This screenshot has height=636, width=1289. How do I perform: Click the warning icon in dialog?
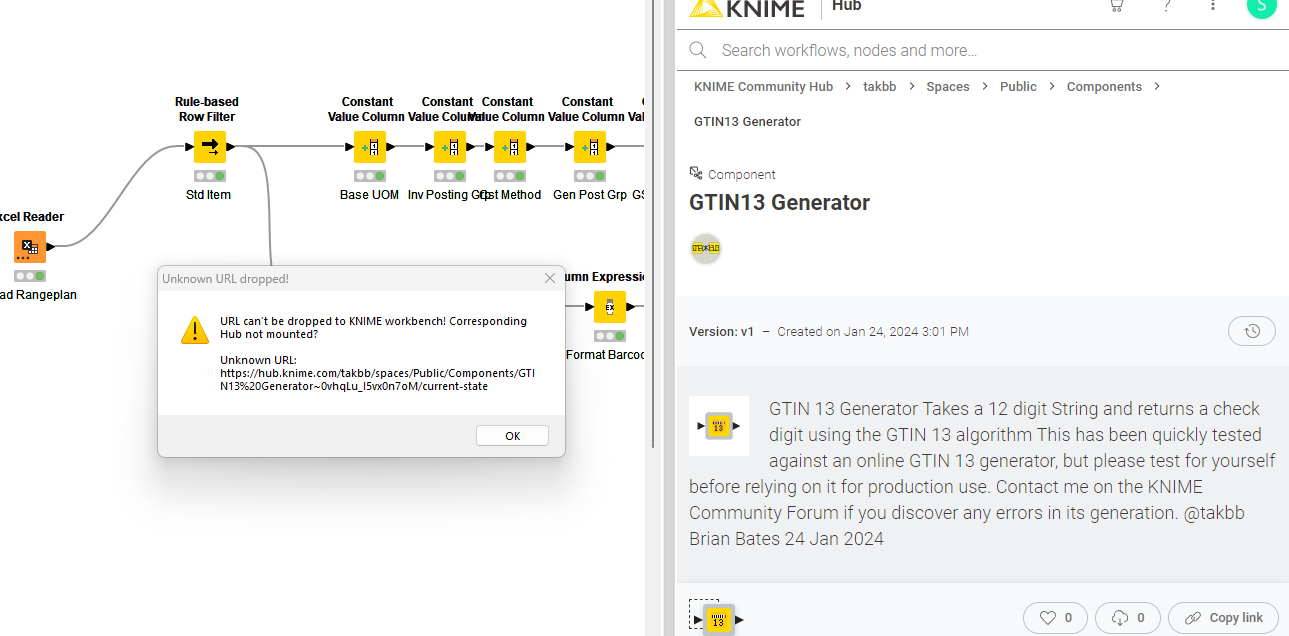pos(195,330)
